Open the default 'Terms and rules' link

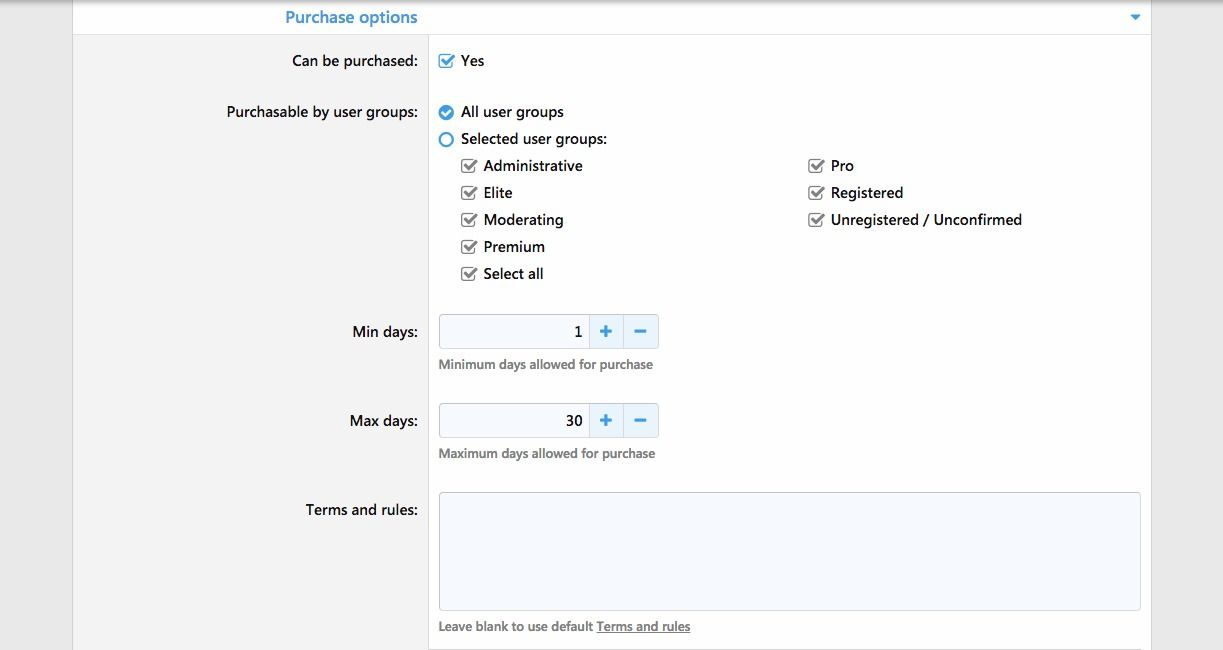click(x=643, y=627)
